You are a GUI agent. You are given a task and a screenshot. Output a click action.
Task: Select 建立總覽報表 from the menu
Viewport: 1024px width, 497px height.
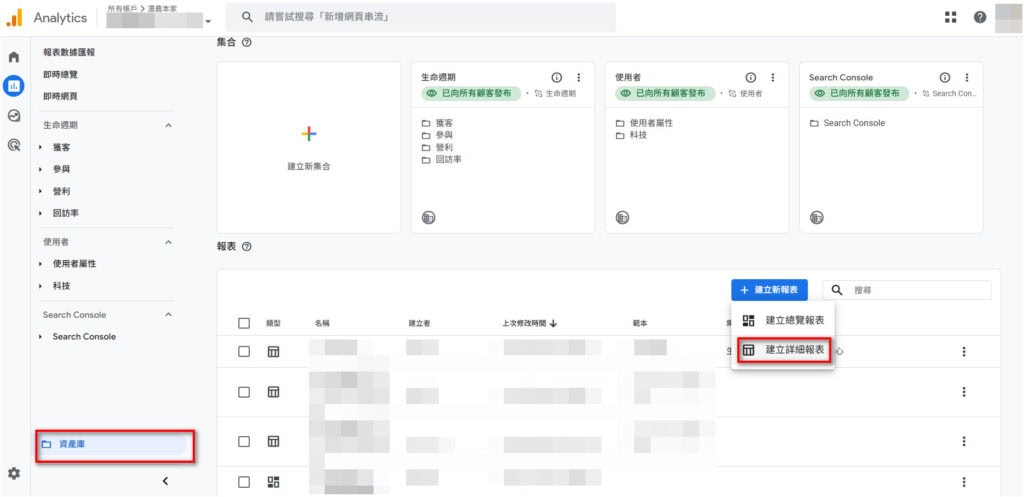(x=784, y=320)
